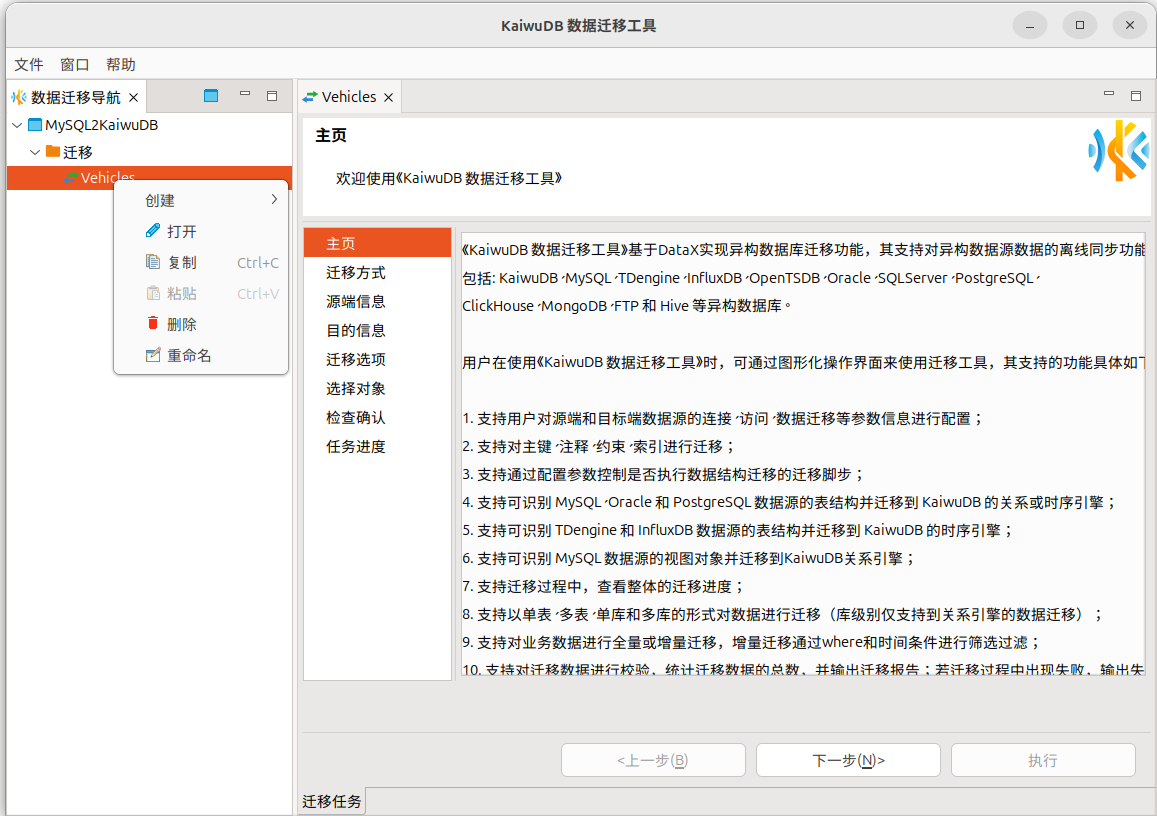Open the 文件 menu
The width and height of the screenshot is (1157, 816).
[x=29, y=64]
